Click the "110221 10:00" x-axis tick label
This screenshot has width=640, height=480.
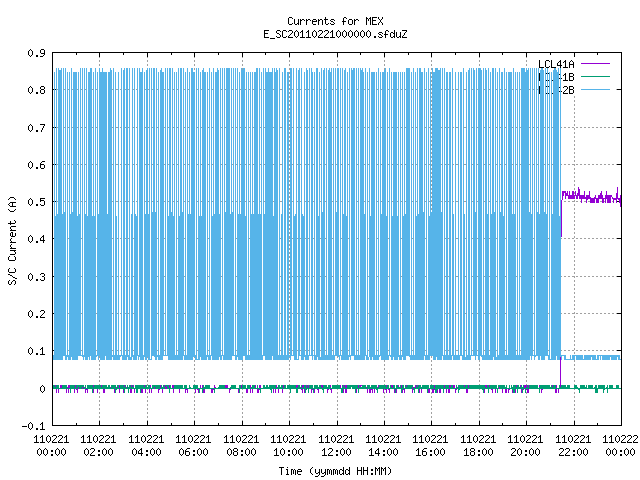(x=288, y=446)
